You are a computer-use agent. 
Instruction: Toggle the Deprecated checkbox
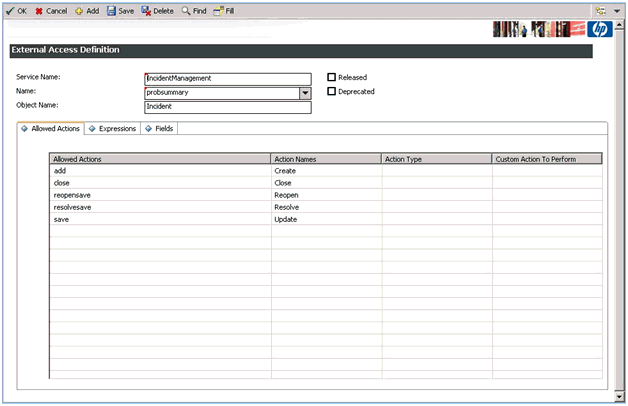click(332, 91)
